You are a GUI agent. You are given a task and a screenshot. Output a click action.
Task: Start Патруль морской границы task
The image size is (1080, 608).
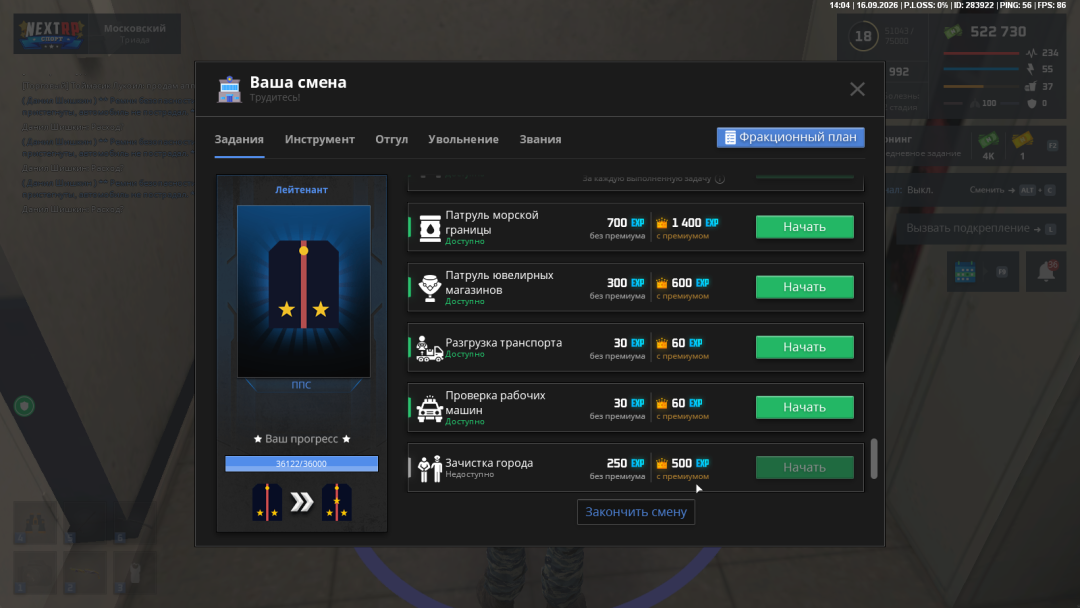[804, 227]
